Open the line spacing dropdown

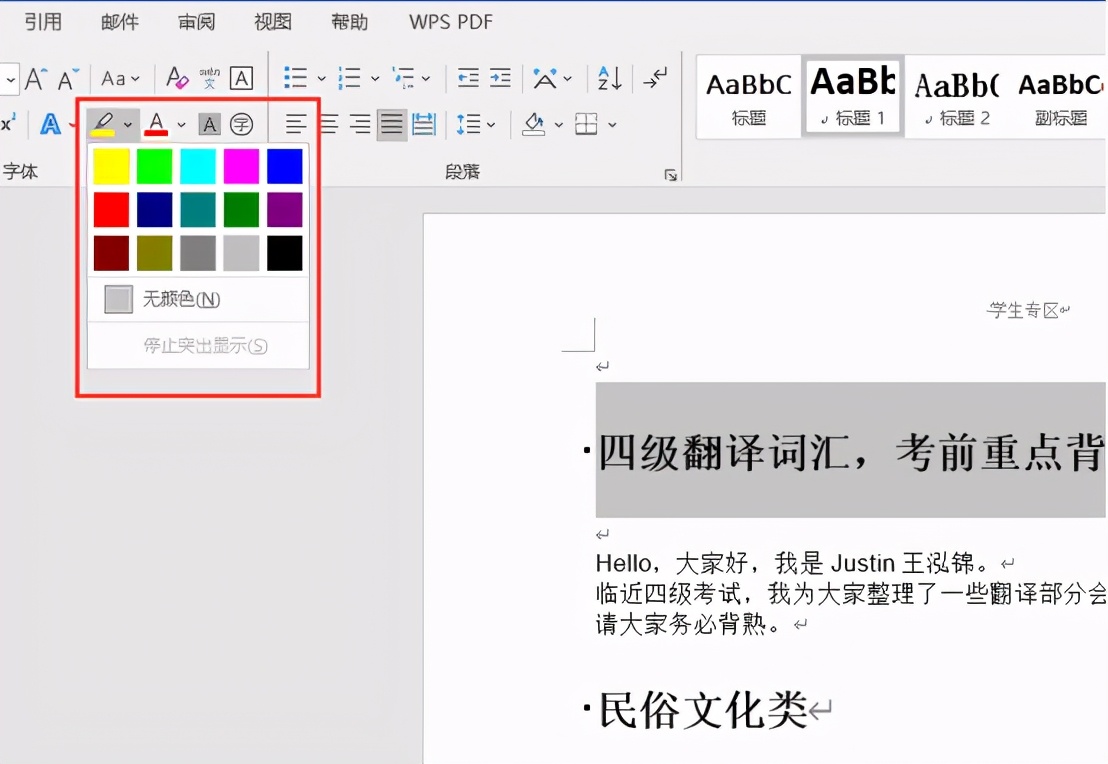[489, 122]
